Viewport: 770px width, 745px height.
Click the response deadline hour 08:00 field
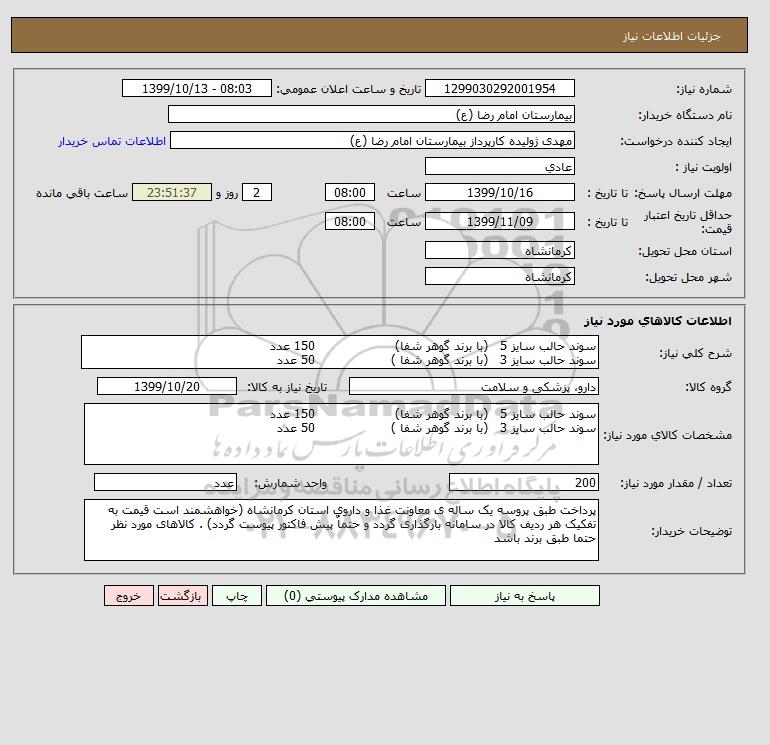tap(350, 193)
